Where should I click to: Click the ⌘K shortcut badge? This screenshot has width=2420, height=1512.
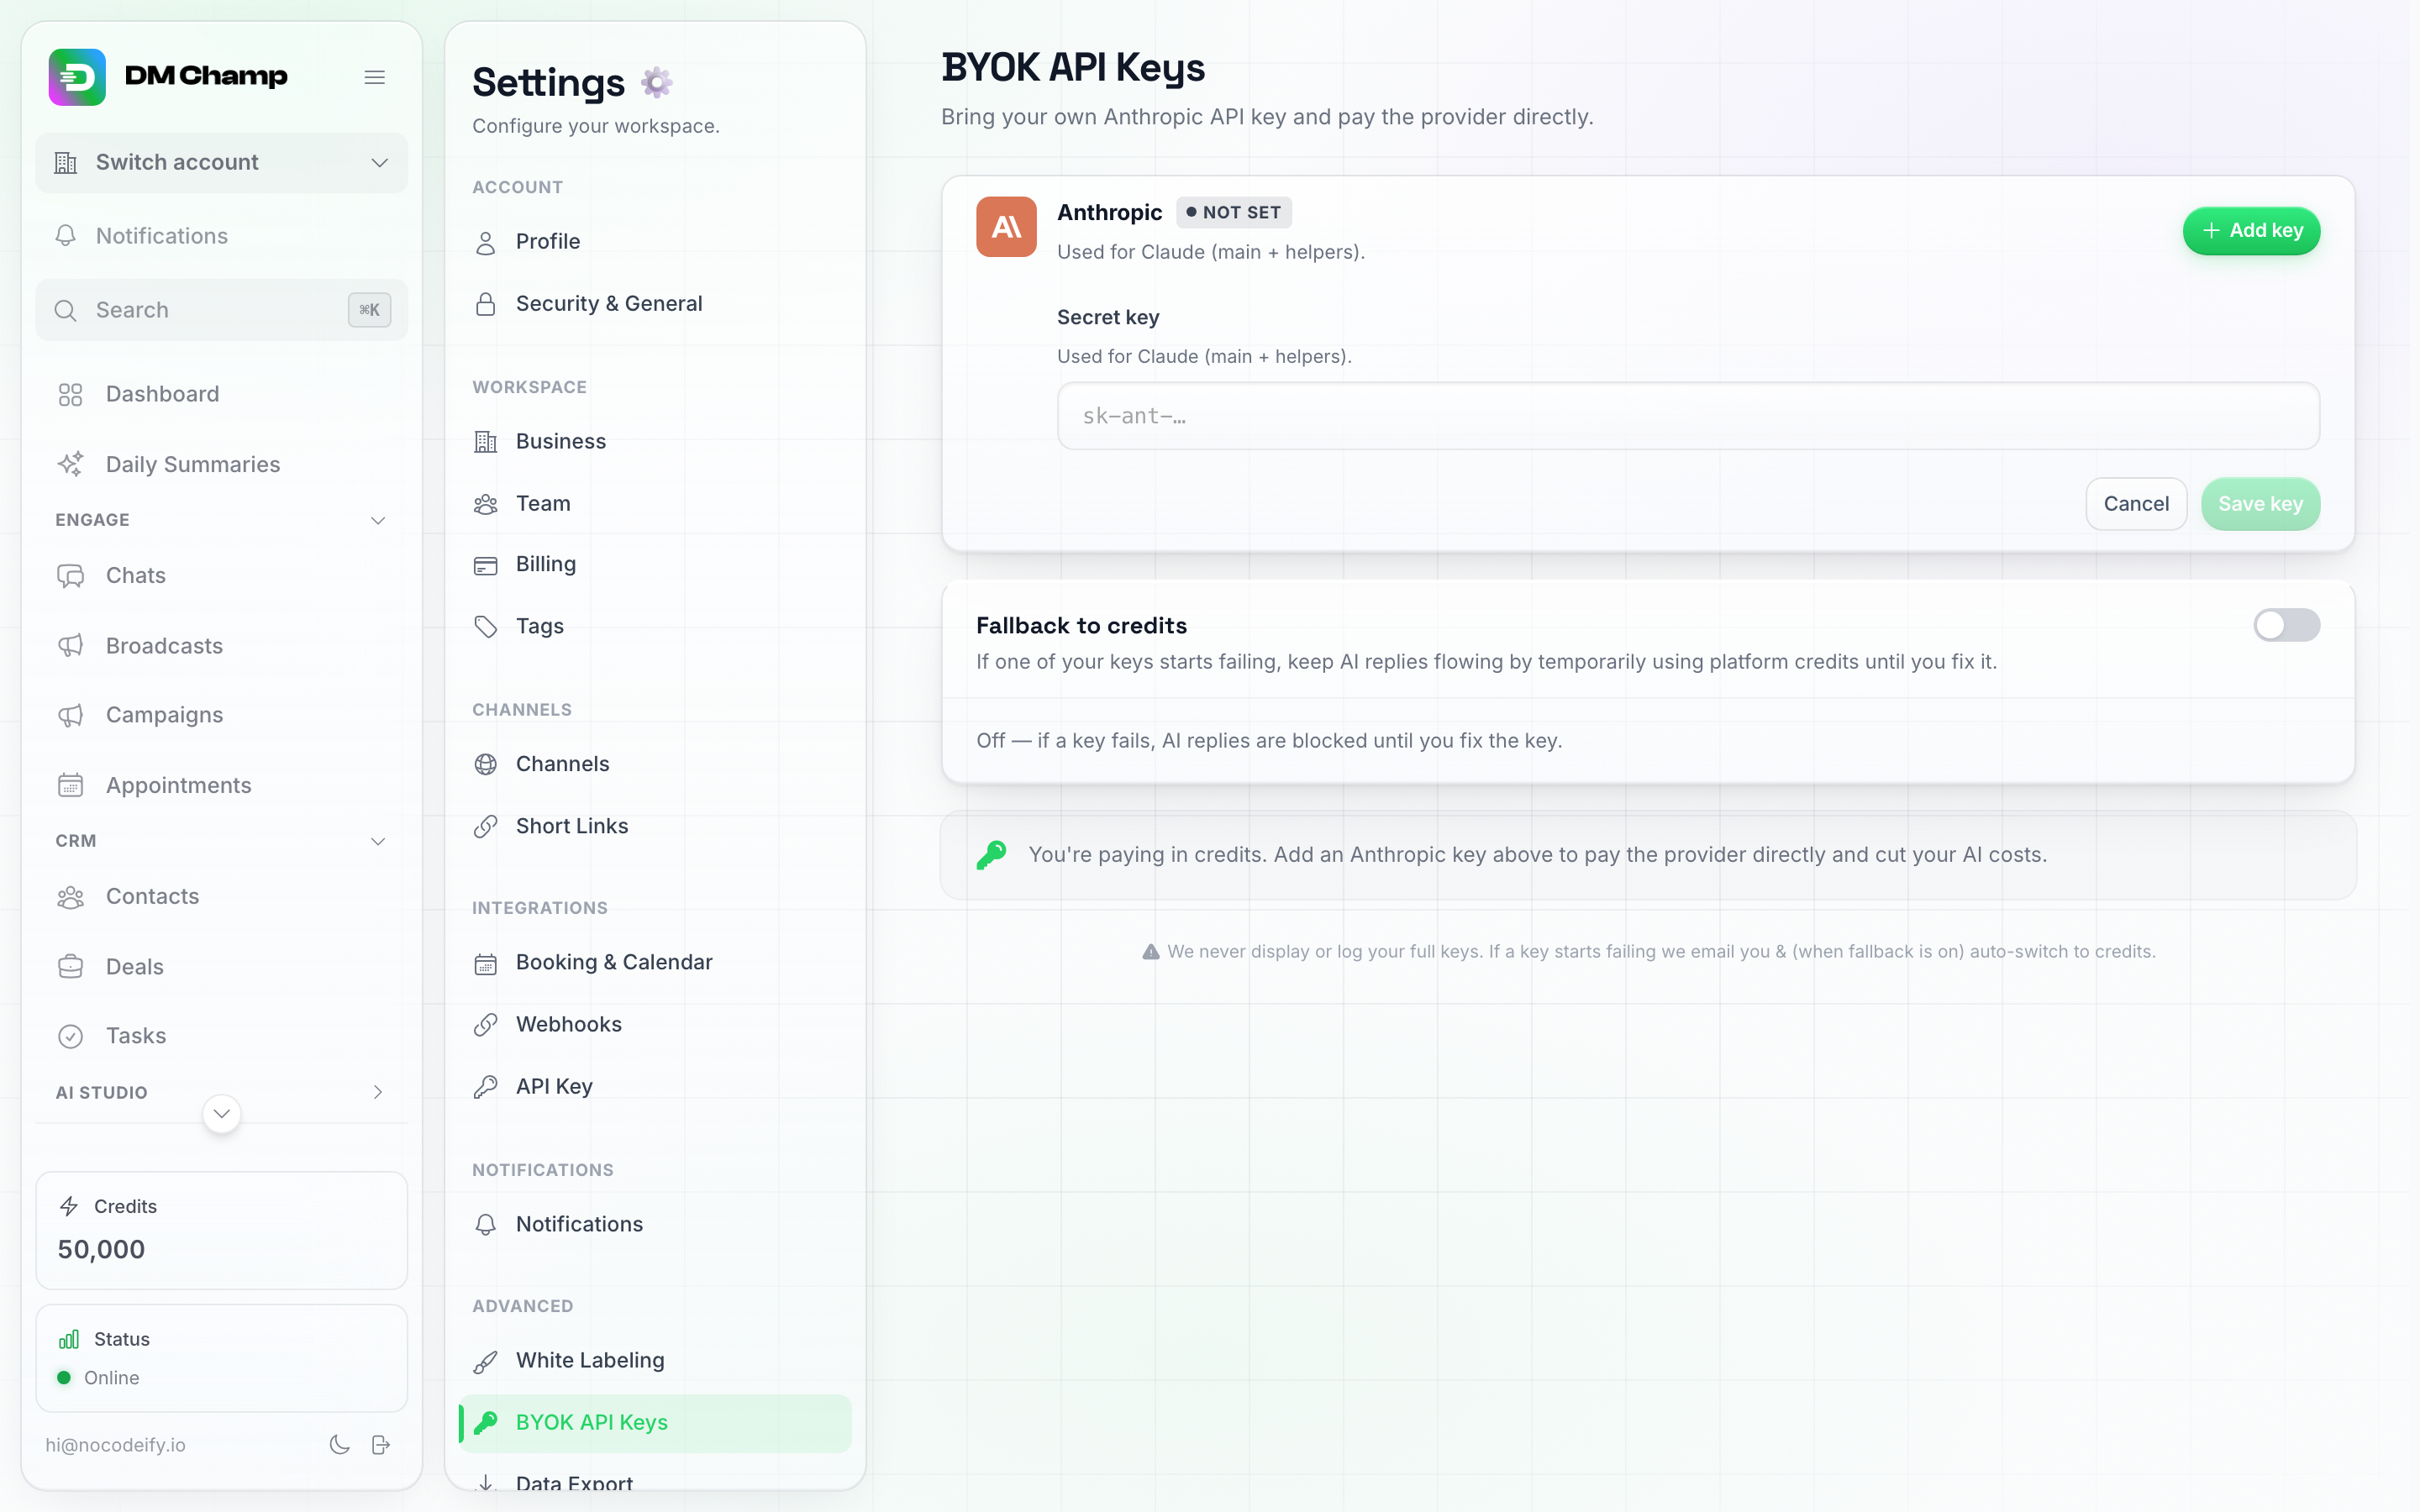(370, 310)
